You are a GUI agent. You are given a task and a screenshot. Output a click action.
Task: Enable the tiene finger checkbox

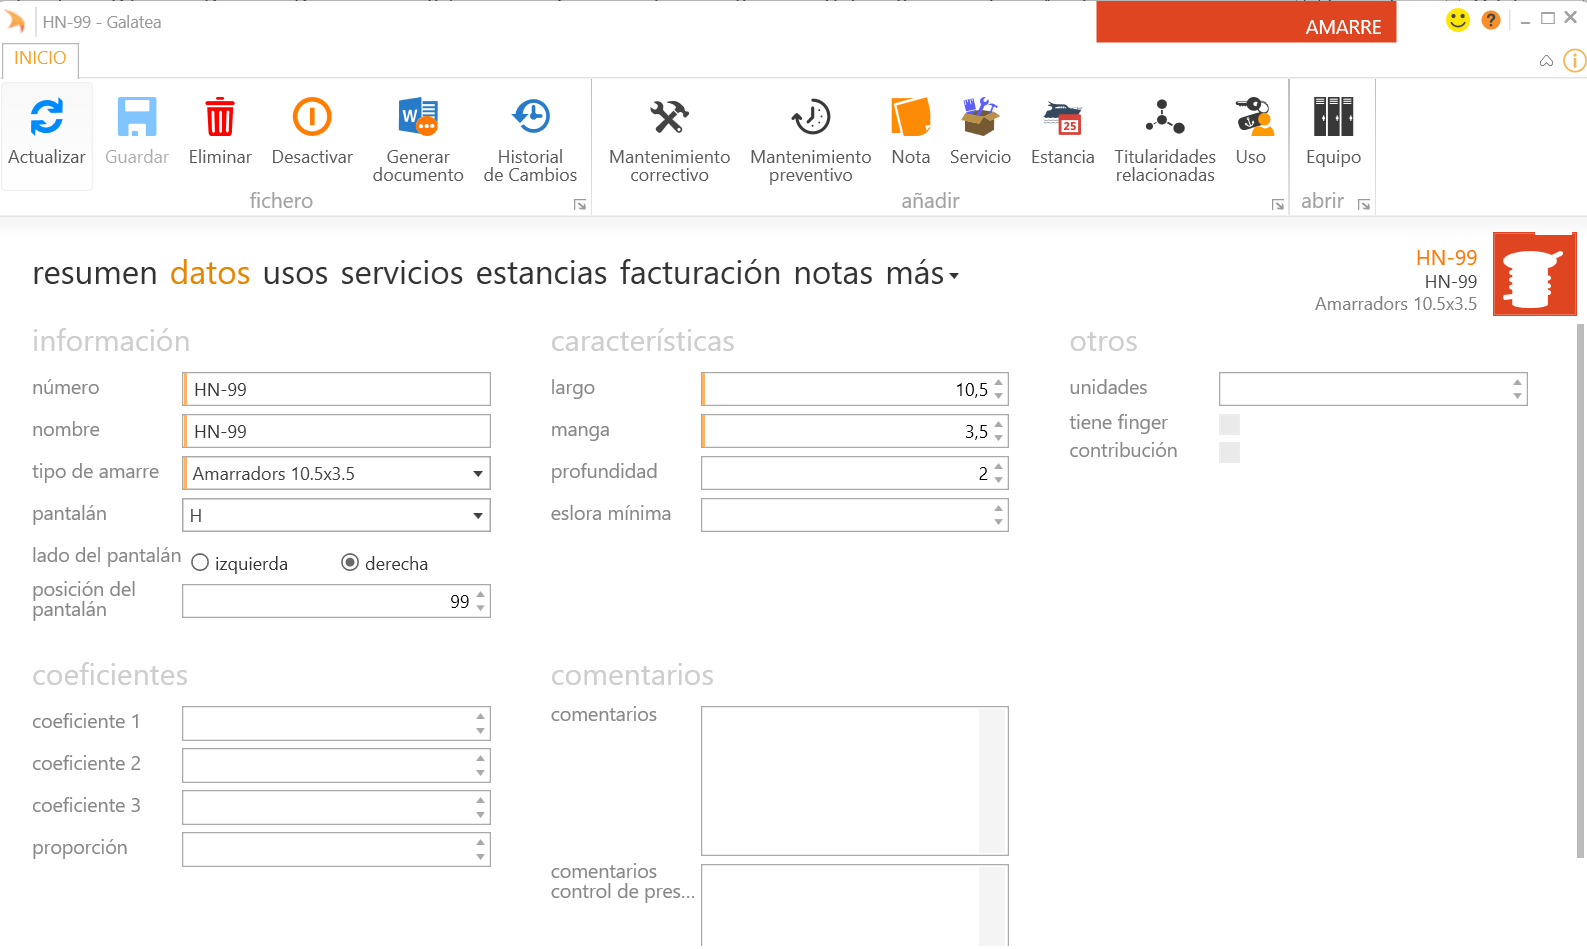point(1229,424)
